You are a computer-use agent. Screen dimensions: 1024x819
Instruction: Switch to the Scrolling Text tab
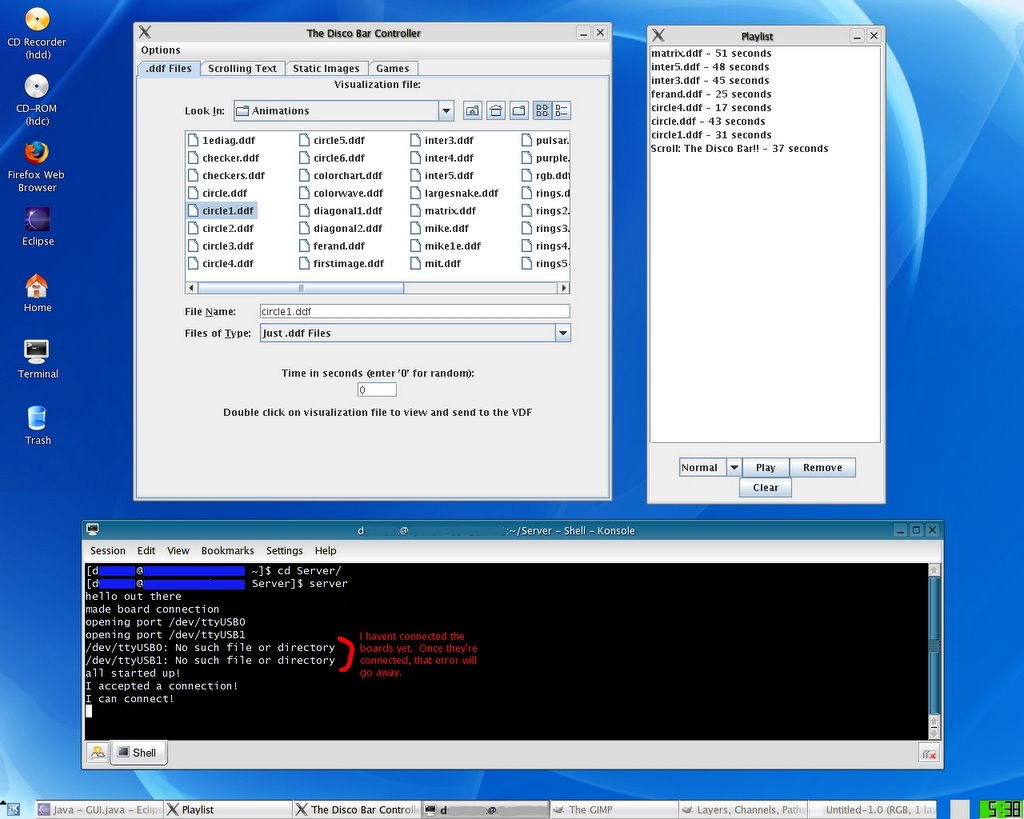242,68
